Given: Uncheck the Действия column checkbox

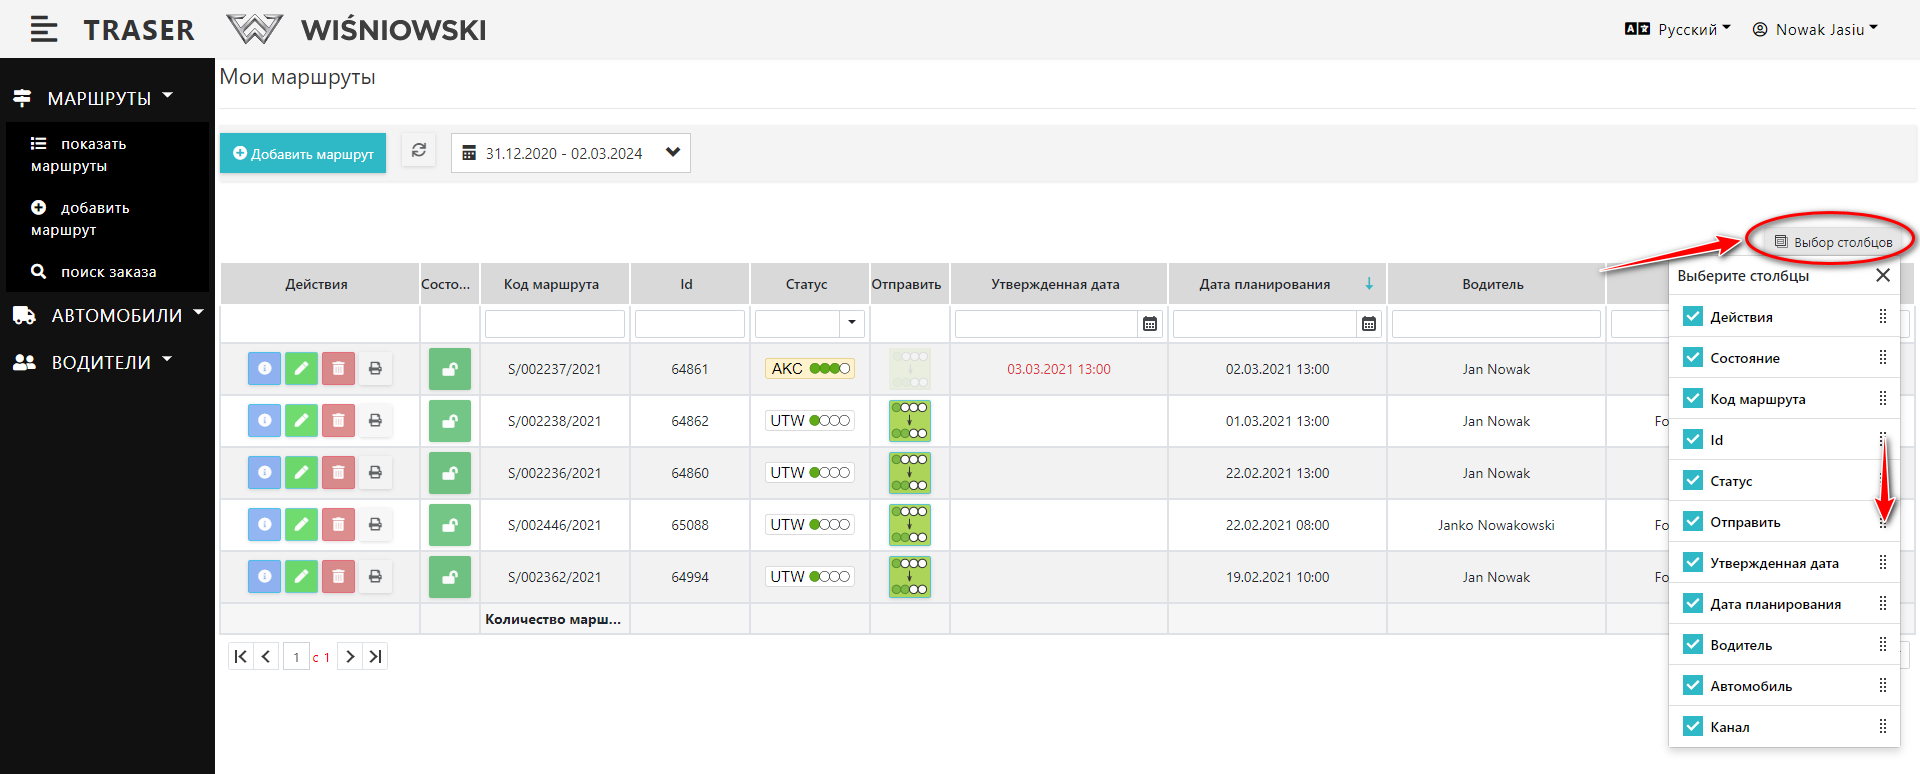Looking at the screenshot, I should click(x=1692, y=317).
